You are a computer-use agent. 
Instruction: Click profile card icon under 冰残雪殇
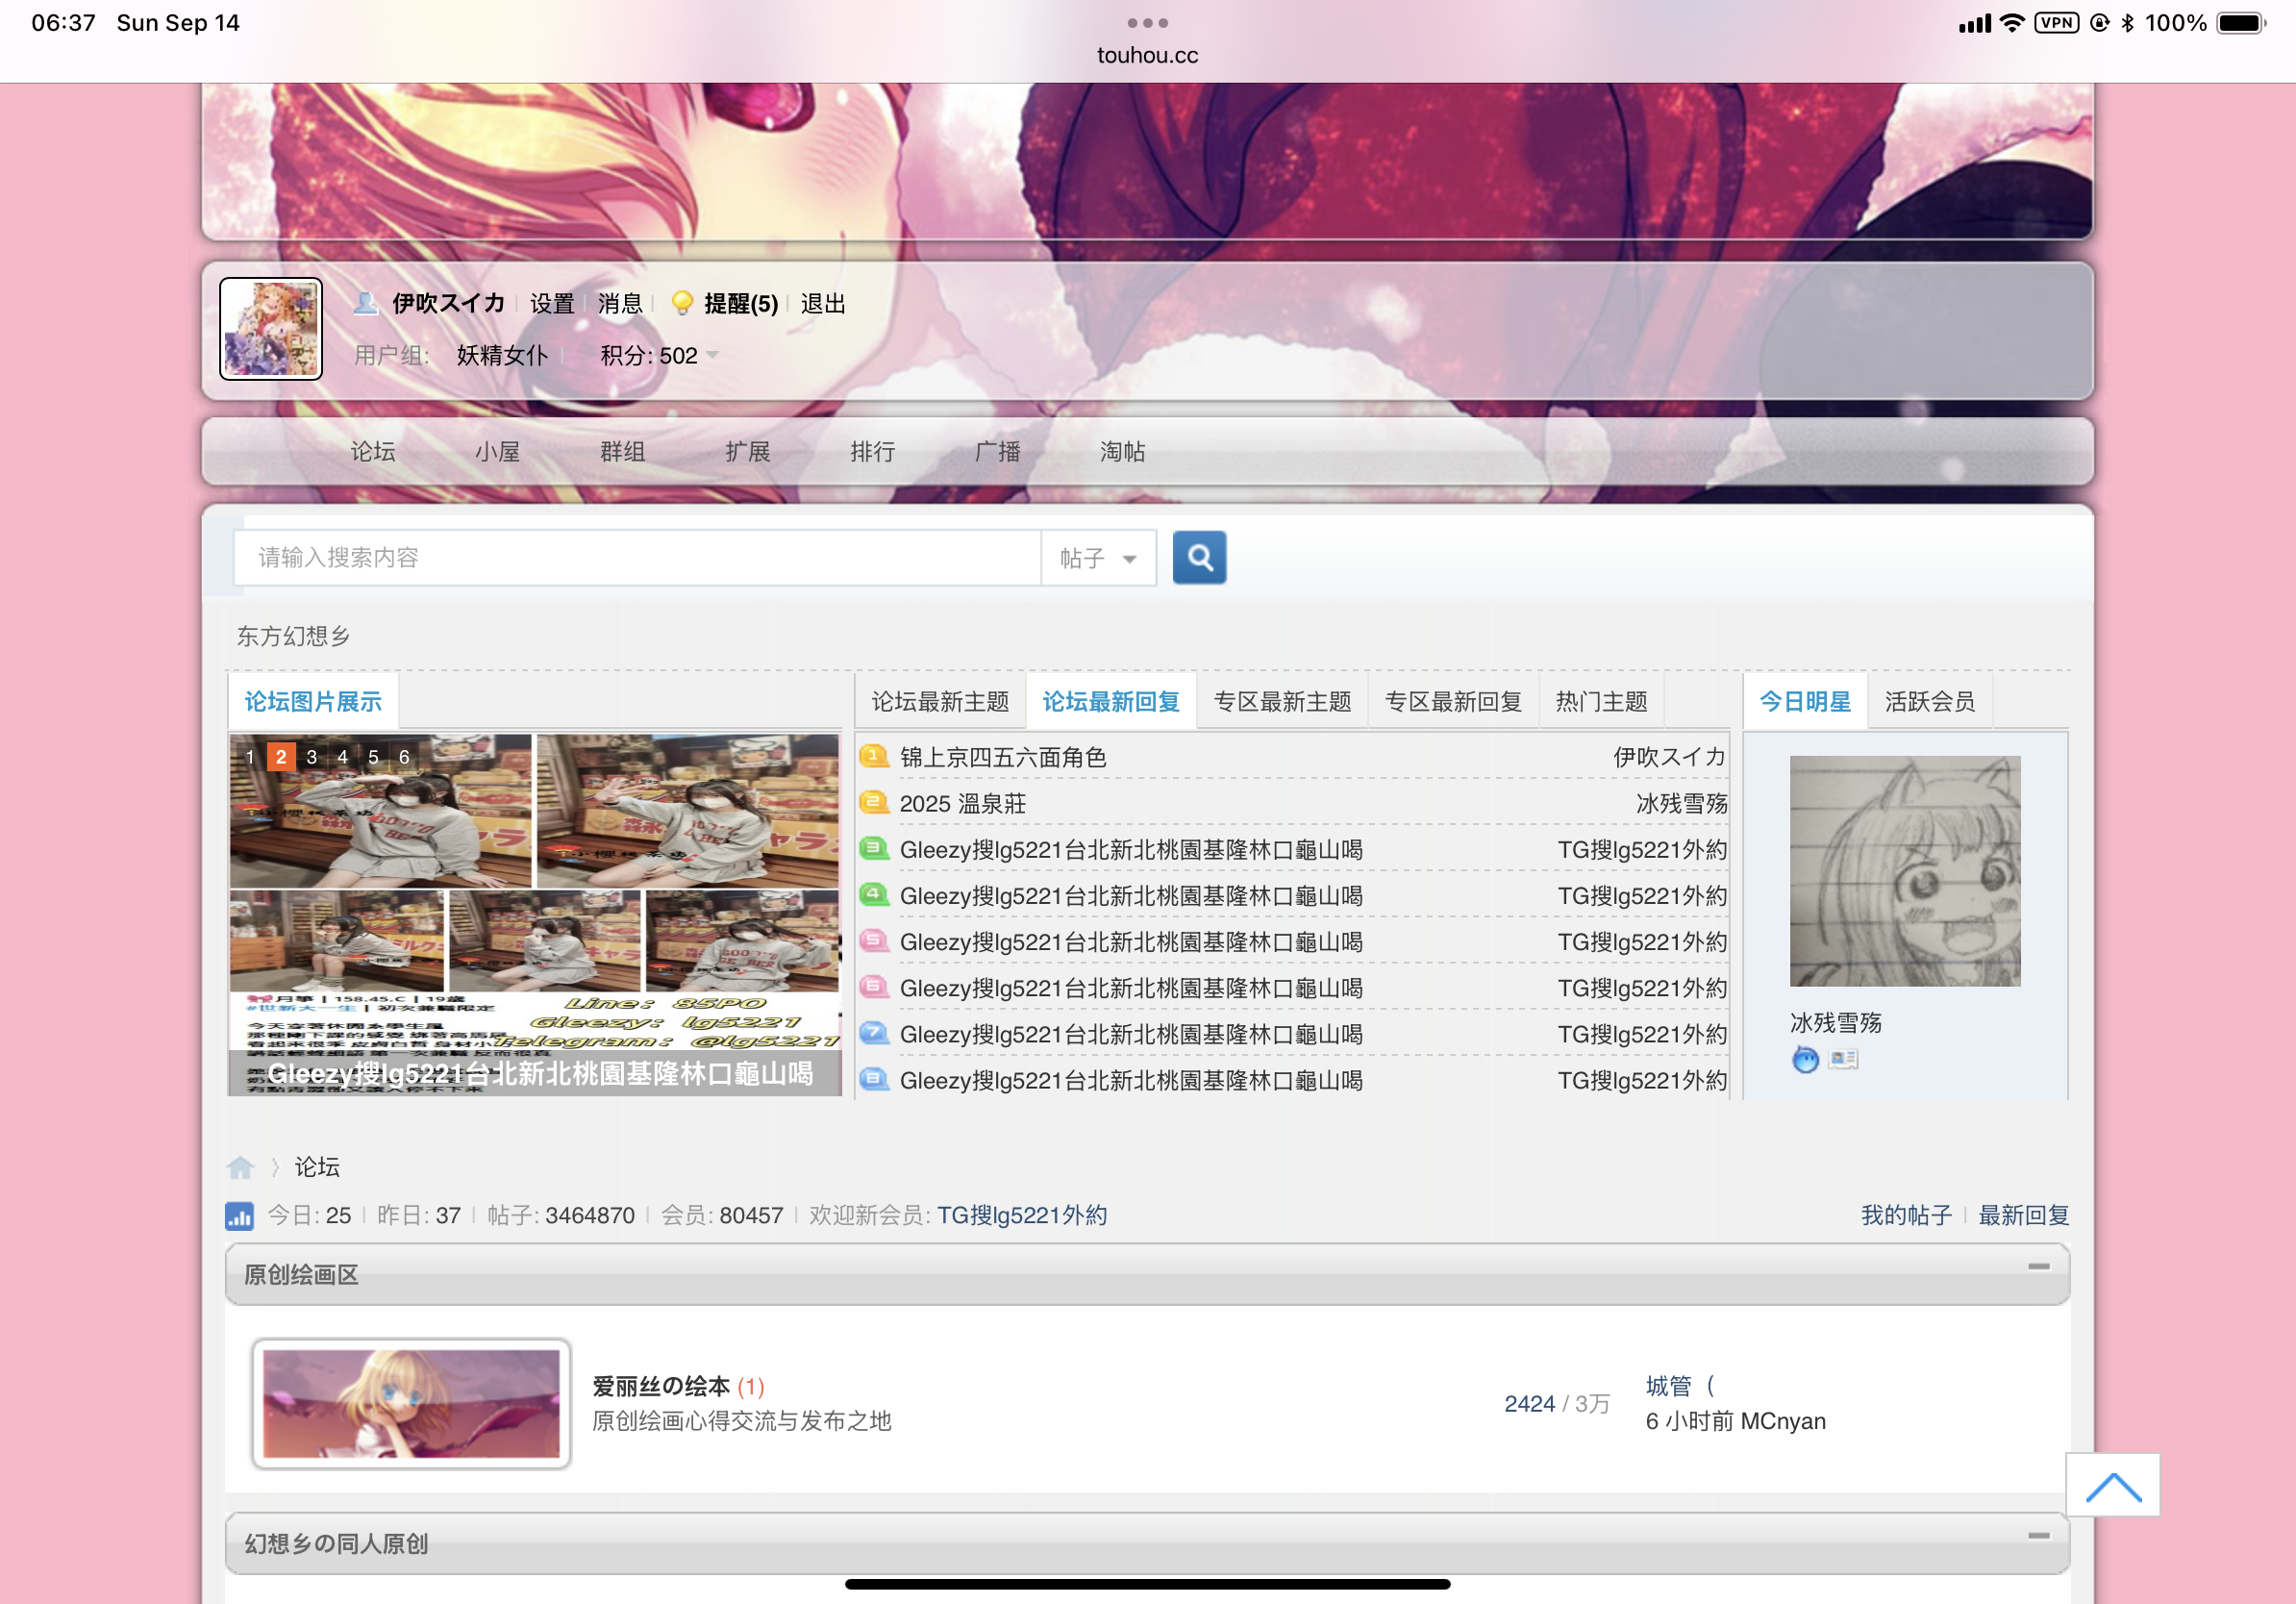coord(1843,1059)
